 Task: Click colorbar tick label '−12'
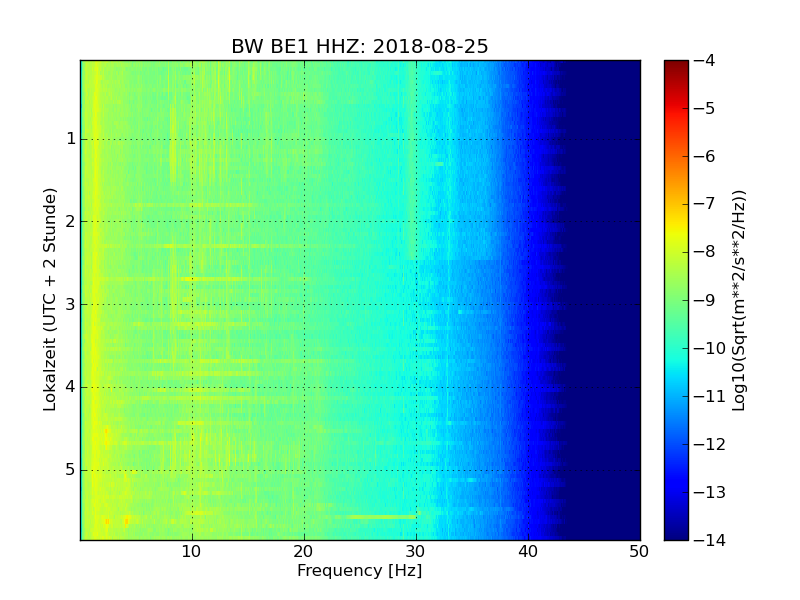[x=710, y=444]
